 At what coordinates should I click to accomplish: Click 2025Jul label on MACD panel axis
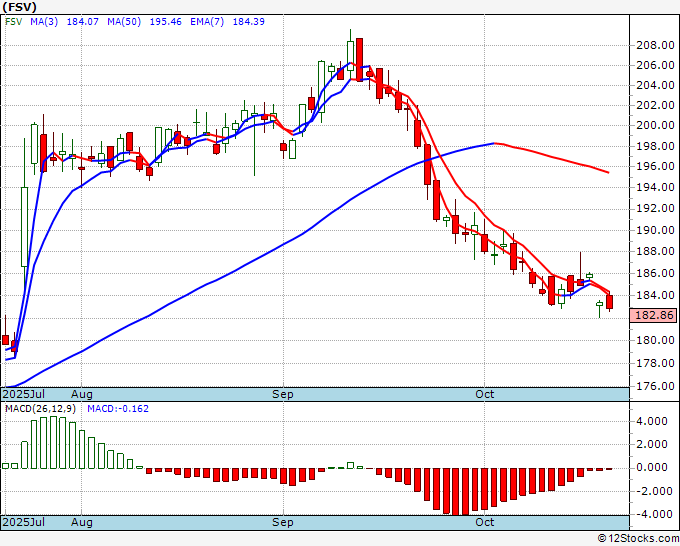click(26, 522)
